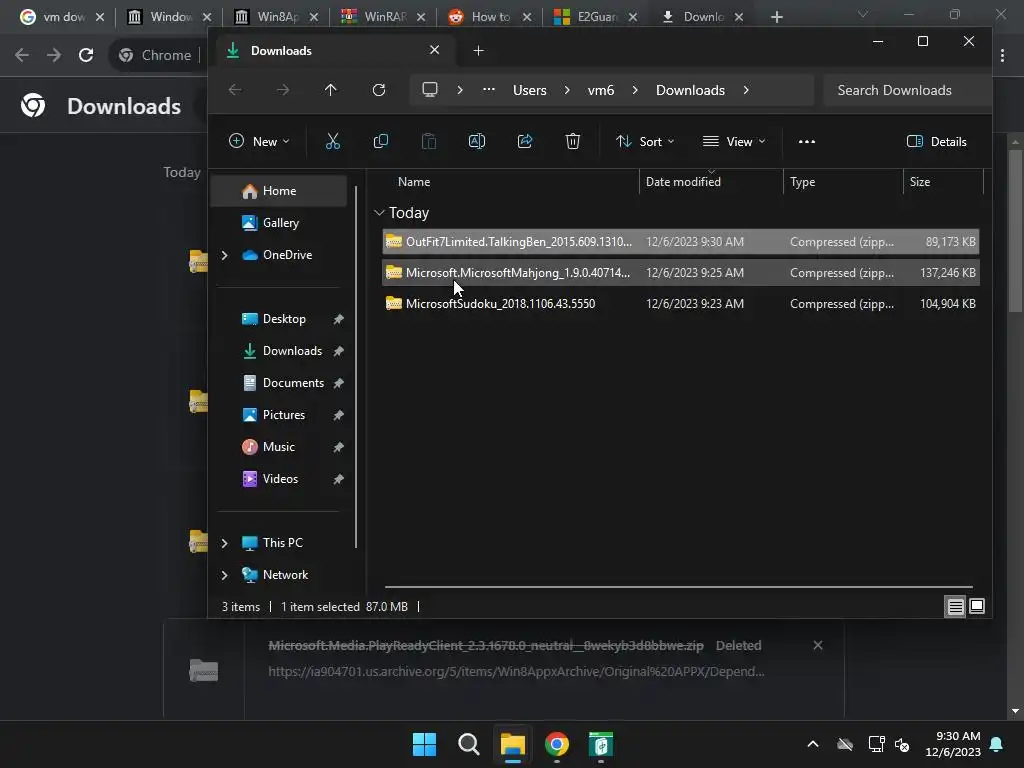Click the Paste clipboard icon
This screenshot has width=1024, height=768.
point(428,141)
